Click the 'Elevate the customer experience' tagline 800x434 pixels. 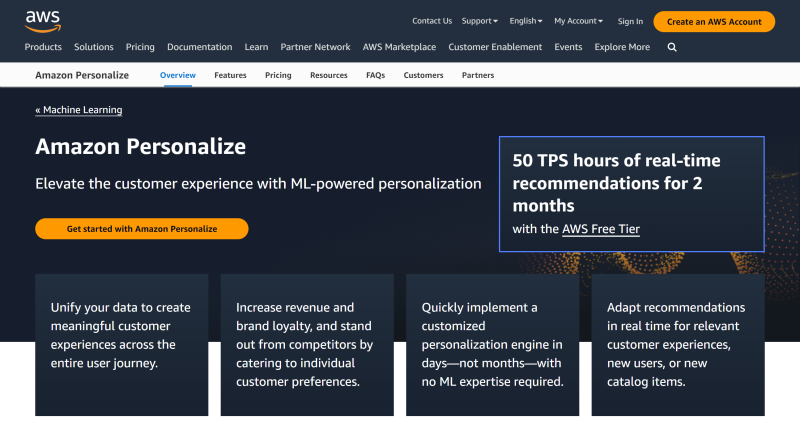point(258,184)
